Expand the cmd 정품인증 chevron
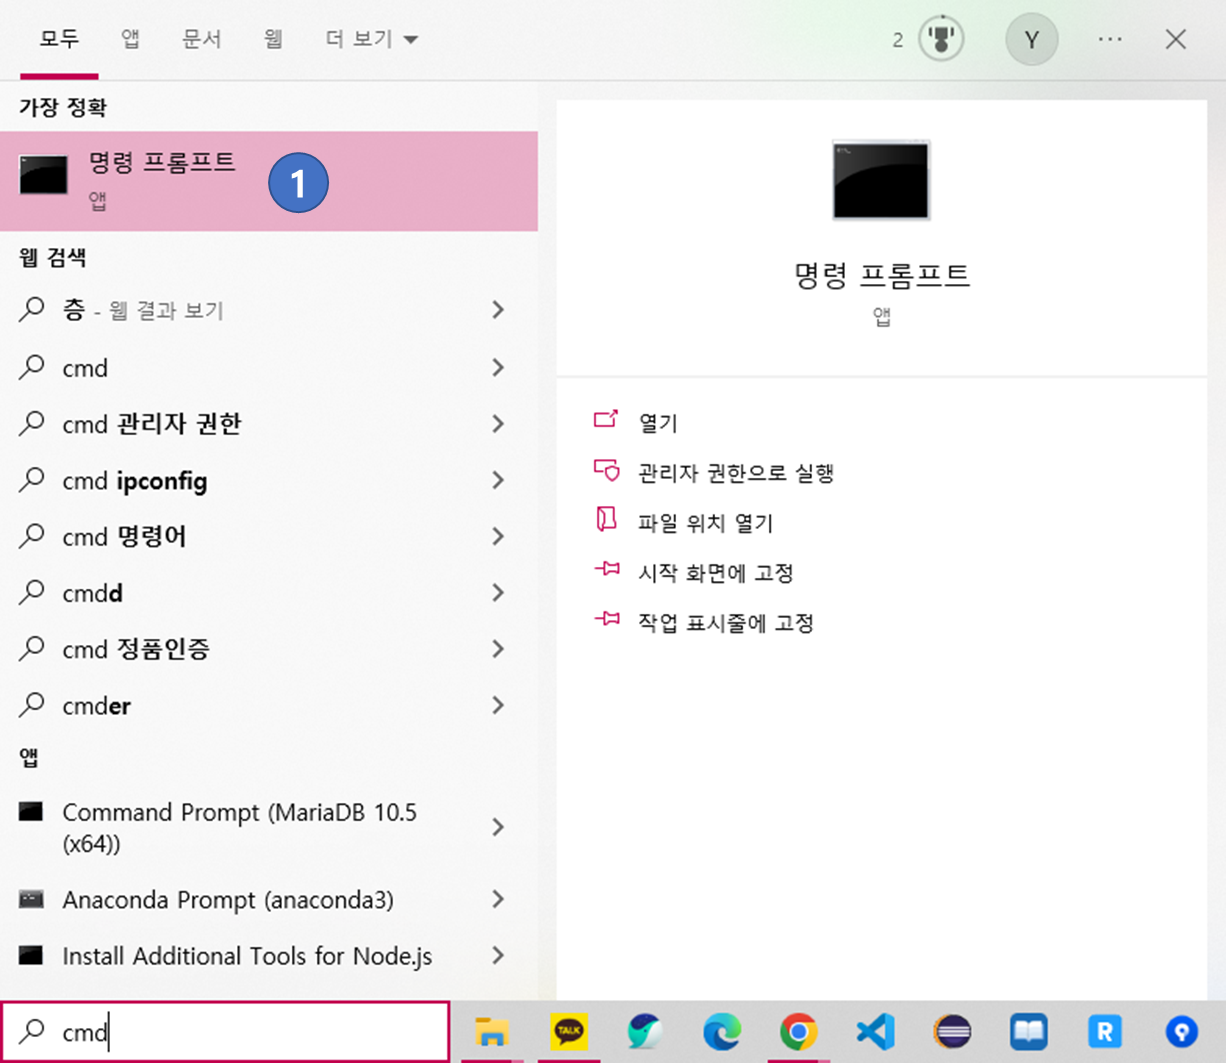The height and width of the screenshot is (1063, 1226). click(x=498, y=650)
